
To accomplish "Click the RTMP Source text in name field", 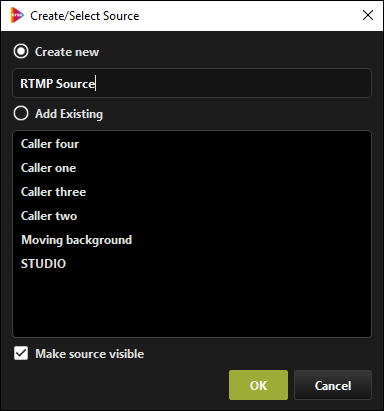I will point(58,83).
